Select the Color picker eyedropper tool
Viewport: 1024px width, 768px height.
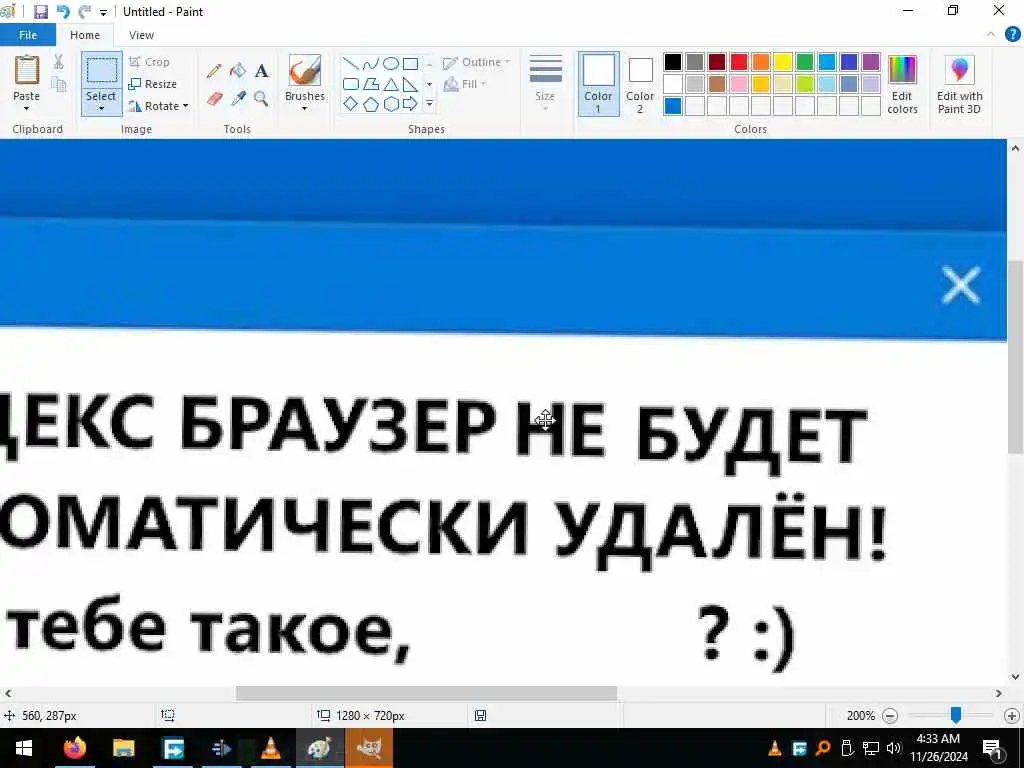(x=238, y=99)
